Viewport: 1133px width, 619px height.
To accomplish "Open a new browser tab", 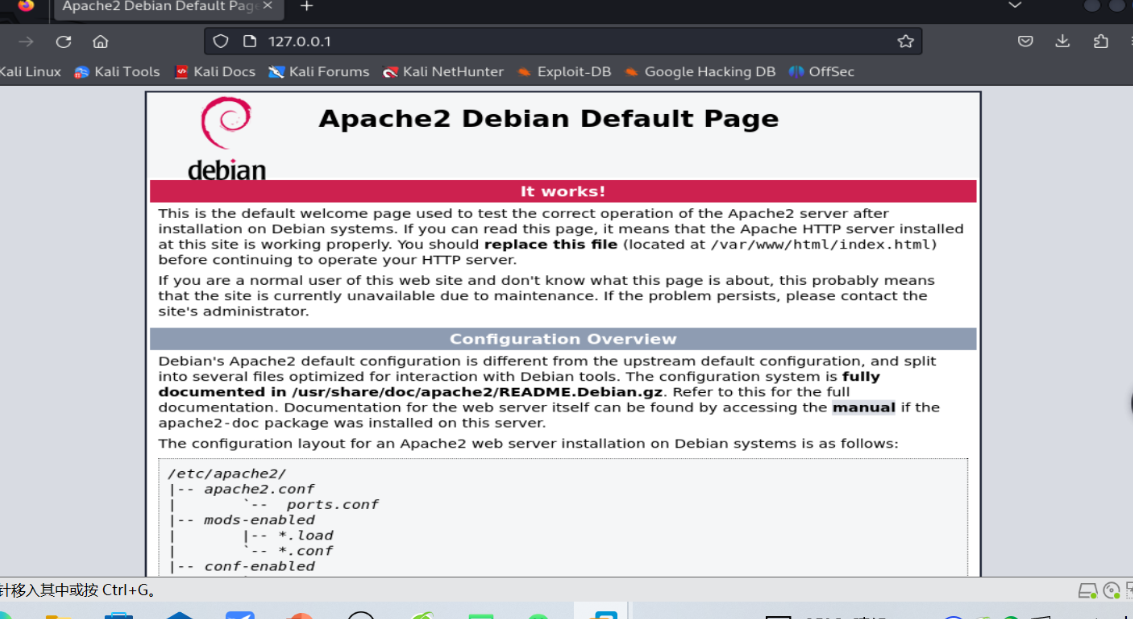I will pos(307,6).
